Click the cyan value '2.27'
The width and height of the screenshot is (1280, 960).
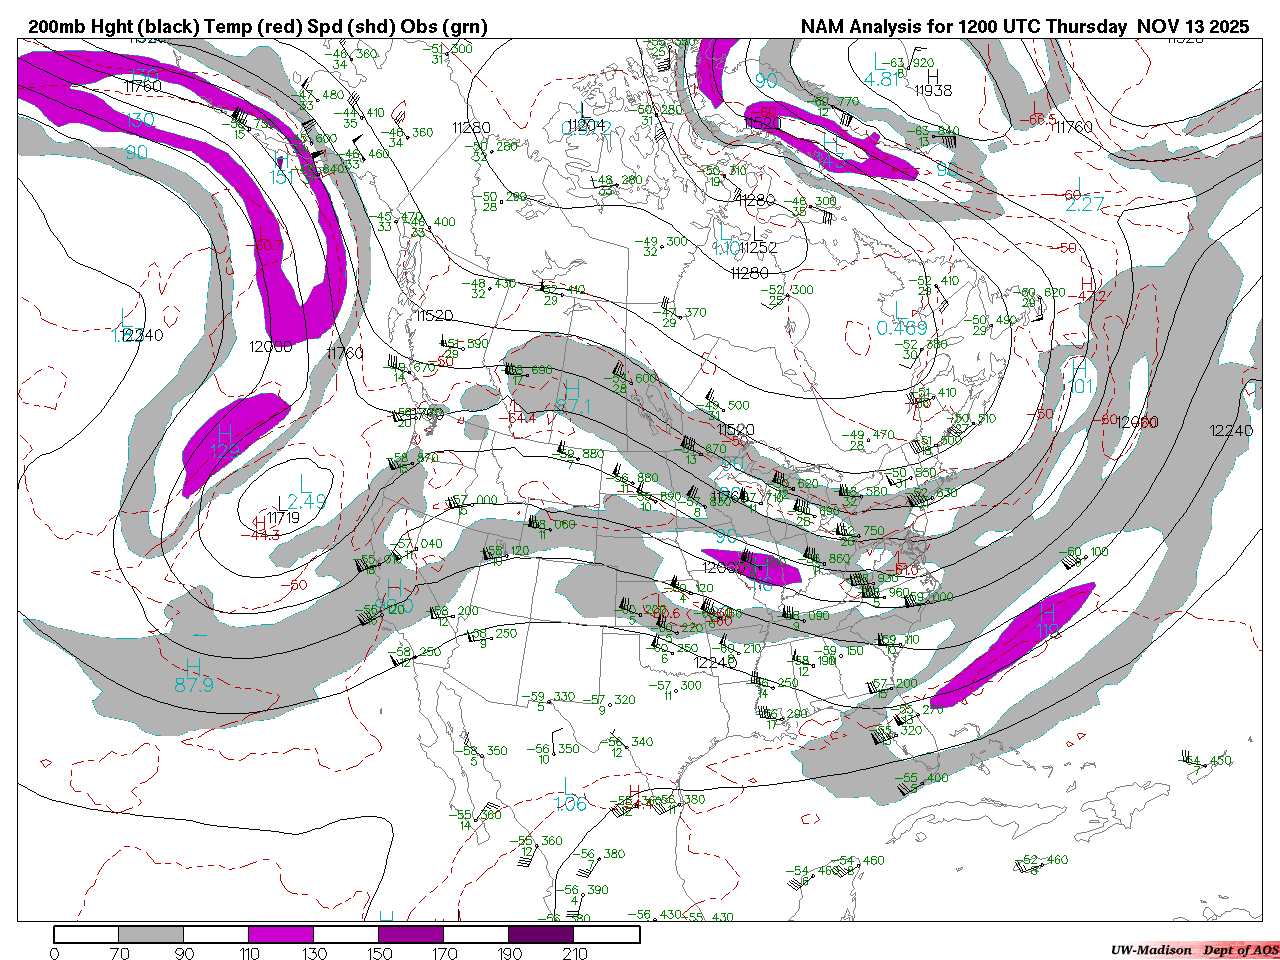[1085, 204]
